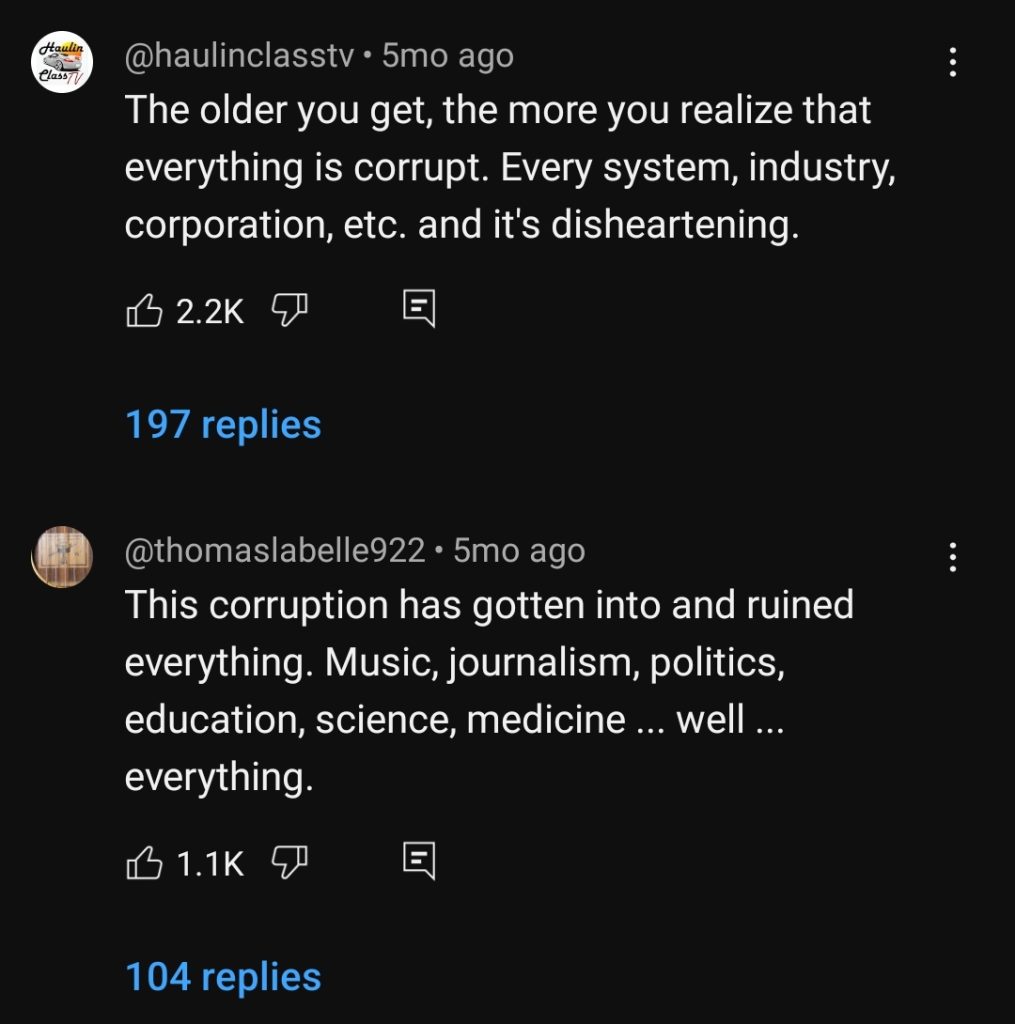This screenshot has width=1015, height=1024.
Task: Visit the @thomaslabelle922 channel via username
Action: point(275,550)
